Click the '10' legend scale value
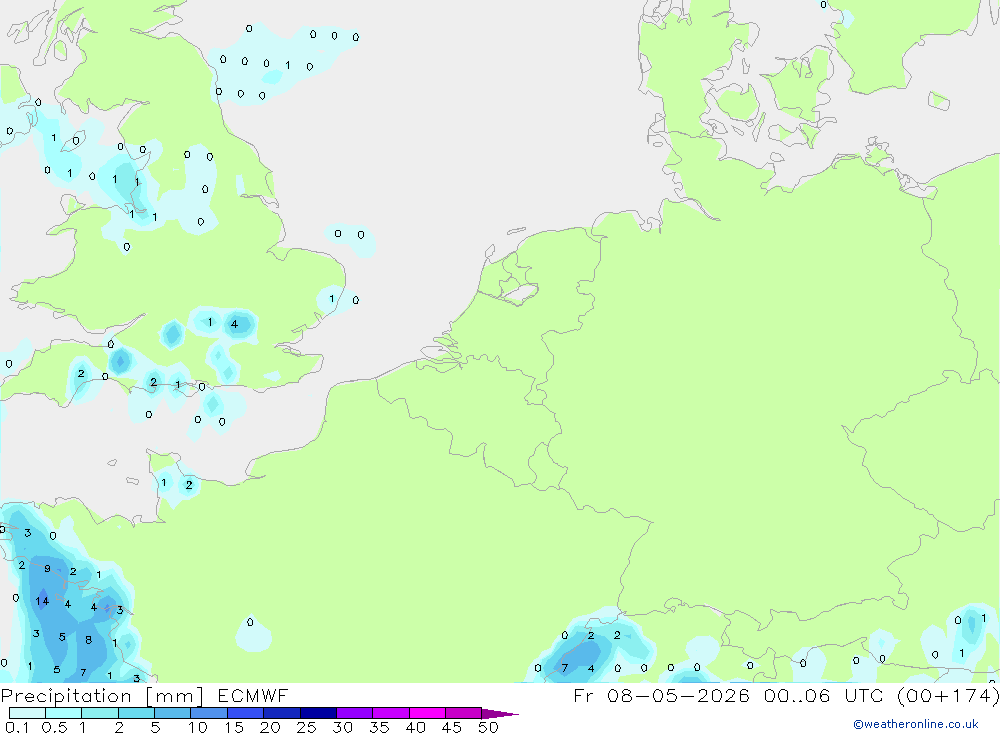 (x=198, y=727)
